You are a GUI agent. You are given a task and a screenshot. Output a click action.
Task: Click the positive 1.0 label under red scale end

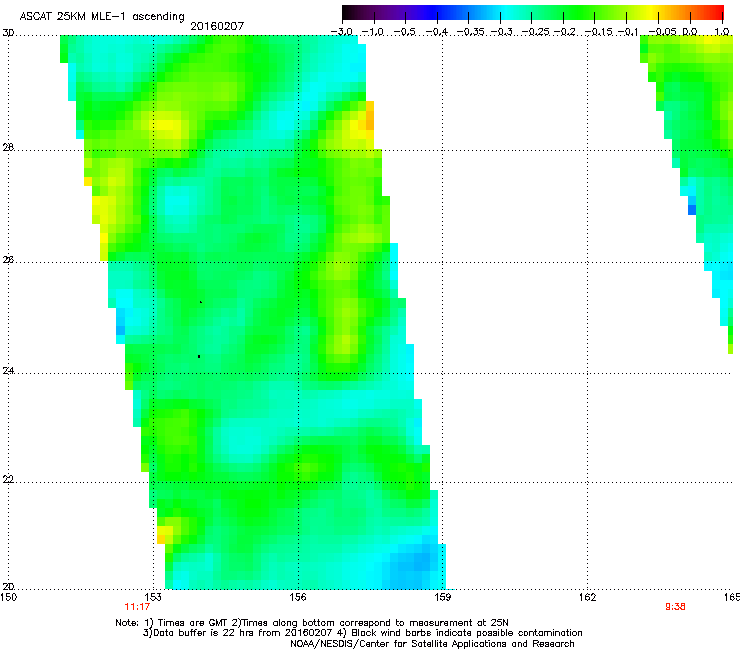point(722,32)
